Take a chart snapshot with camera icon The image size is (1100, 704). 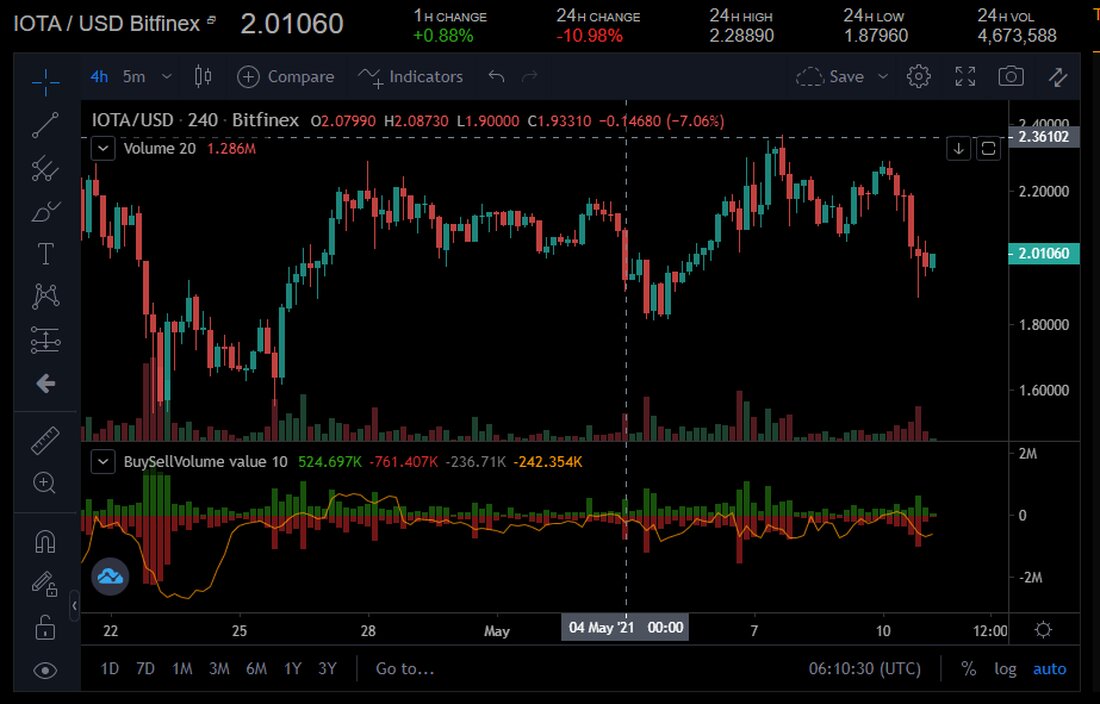click(1011, 76)
